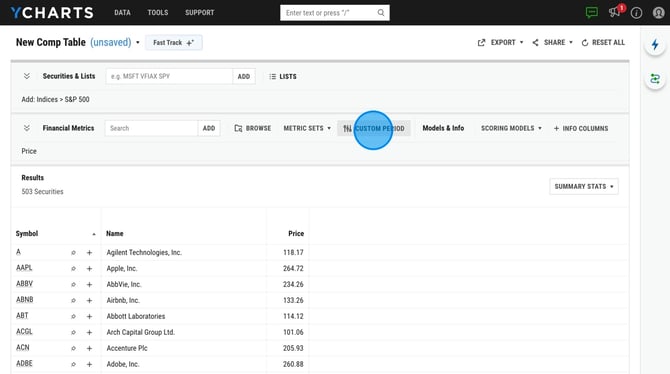Screen dimensions: 670x374
Task: Click the Price column header
Action: [296, 234]
